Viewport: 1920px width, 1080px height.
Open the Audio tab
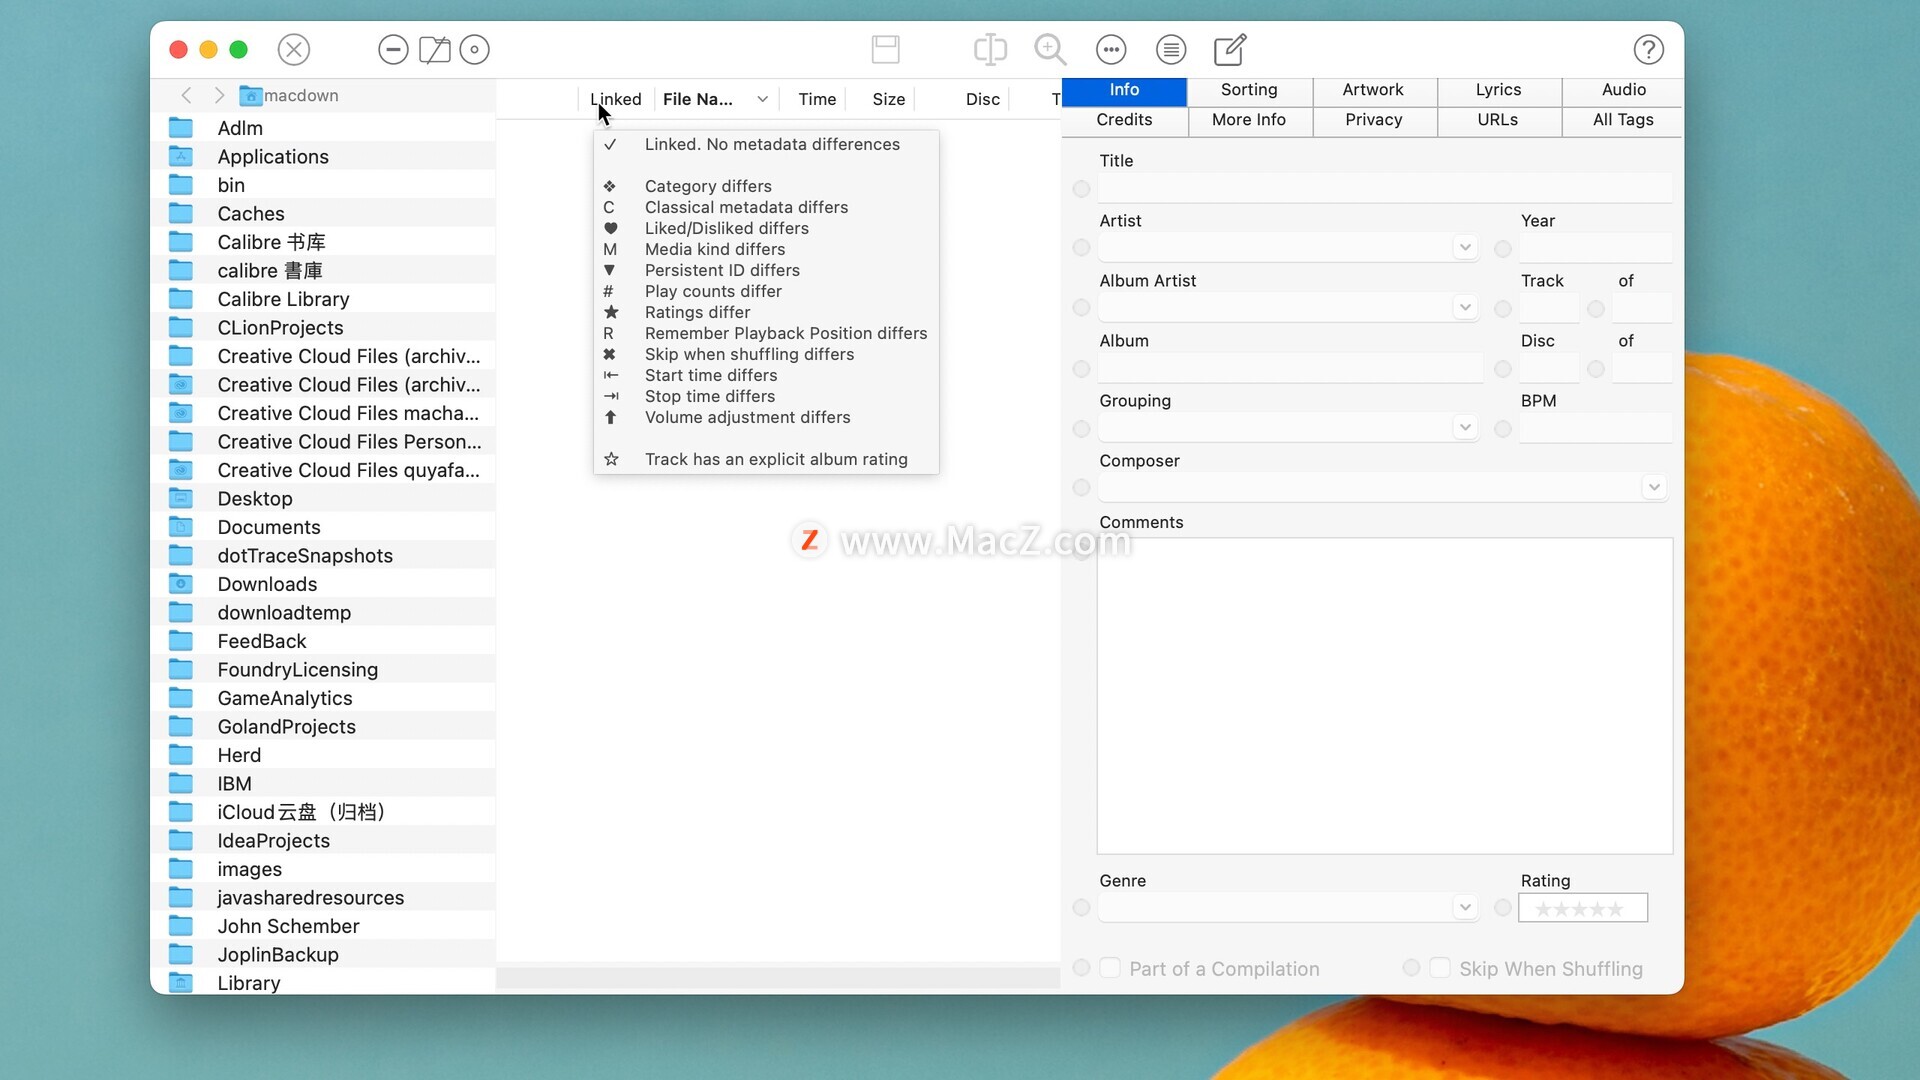(1623, 90)
